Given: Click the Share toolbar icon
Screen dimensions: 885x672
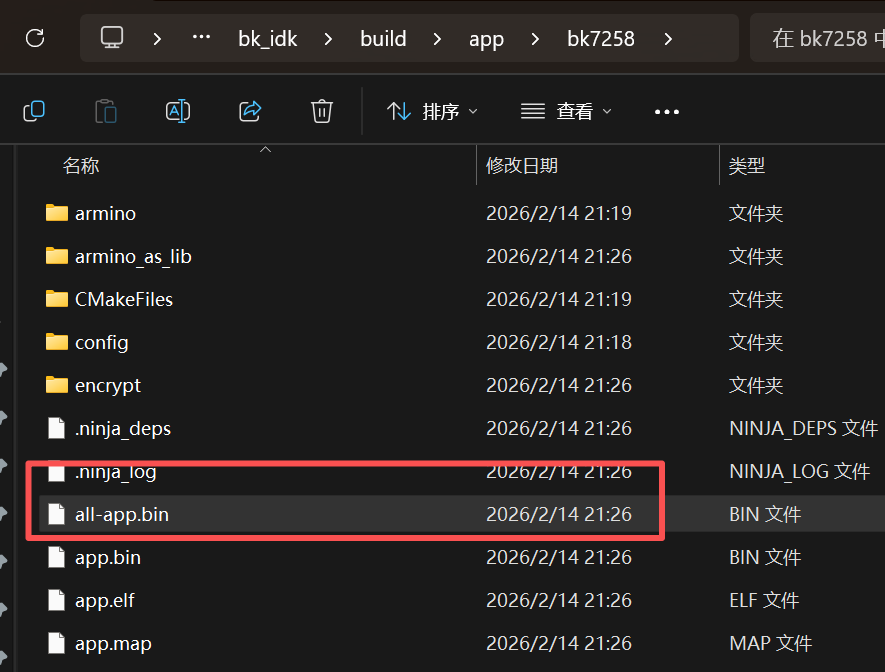Looking at the screenshot, I should coord(250,111).
